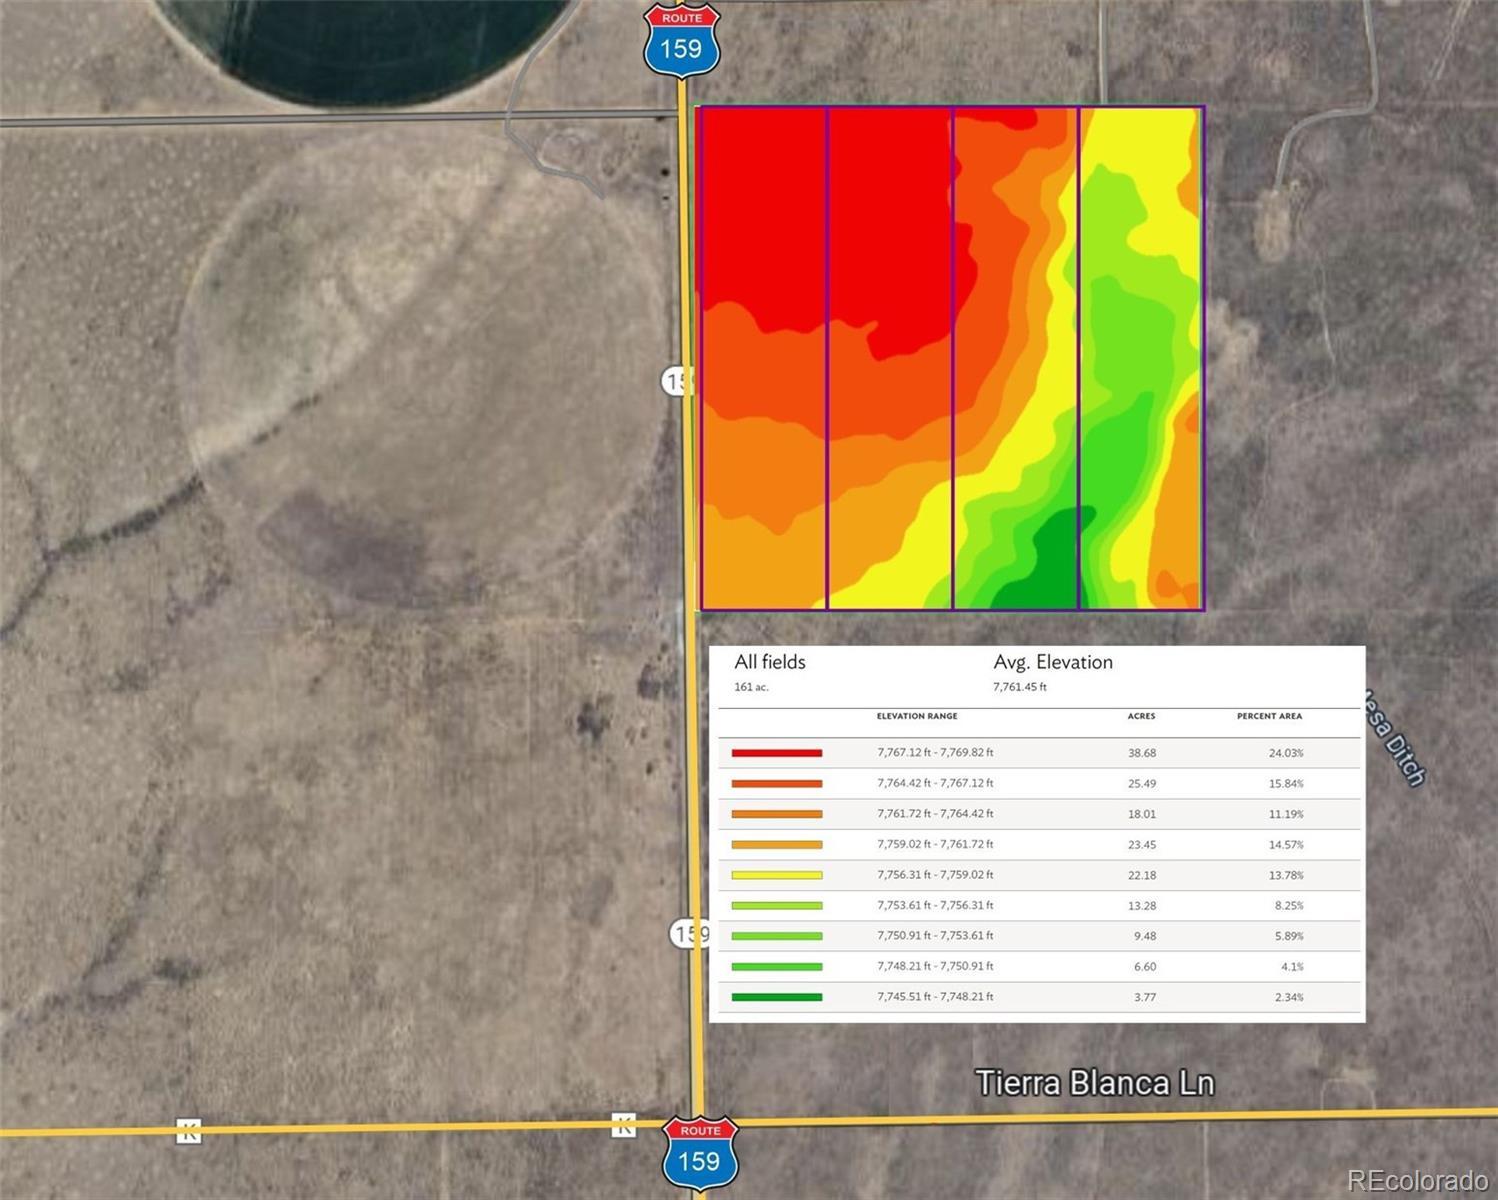Image resolution: width=1498 pixels, height=1200 pixels.
Task: Click the K marker nearest Route 159
Action: coord(624,1125)
